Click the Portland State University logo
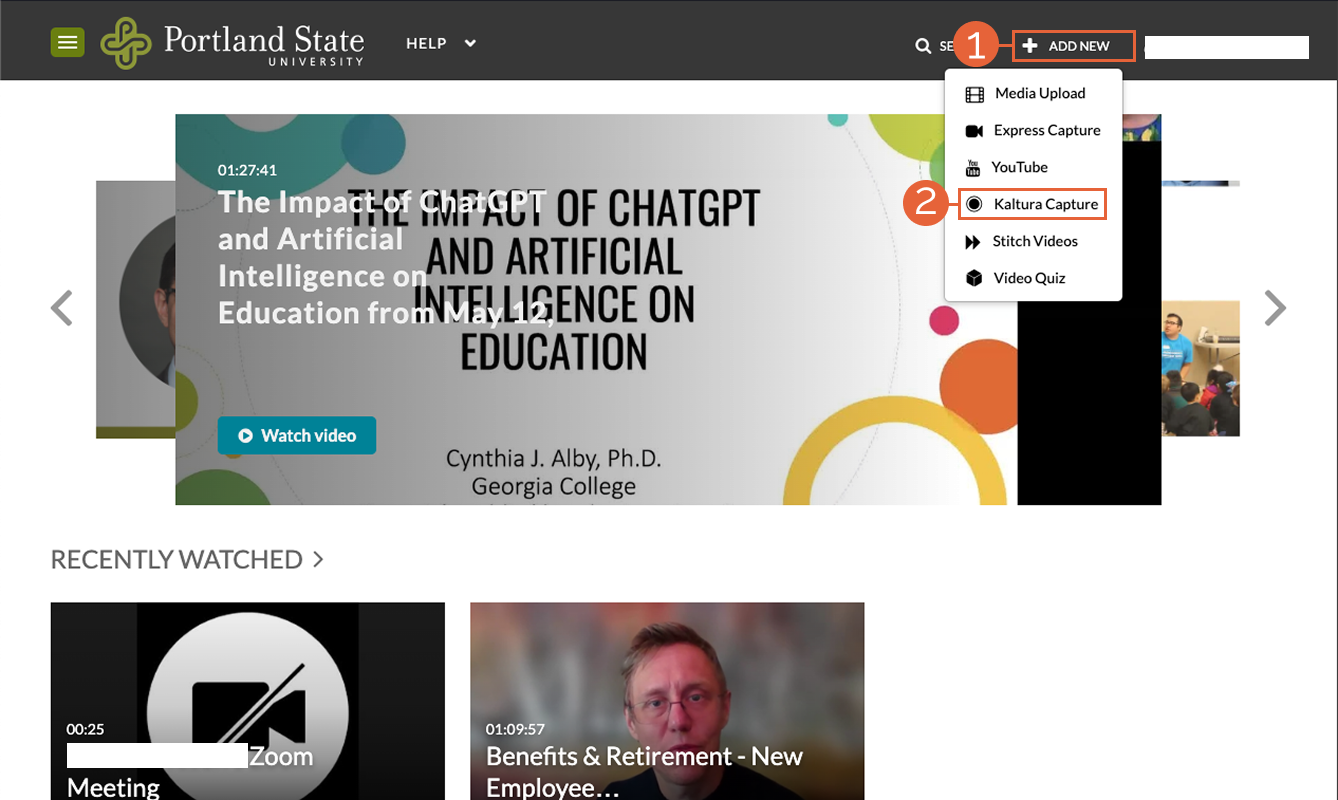The image size is (1338, 800). coord(232,43)
